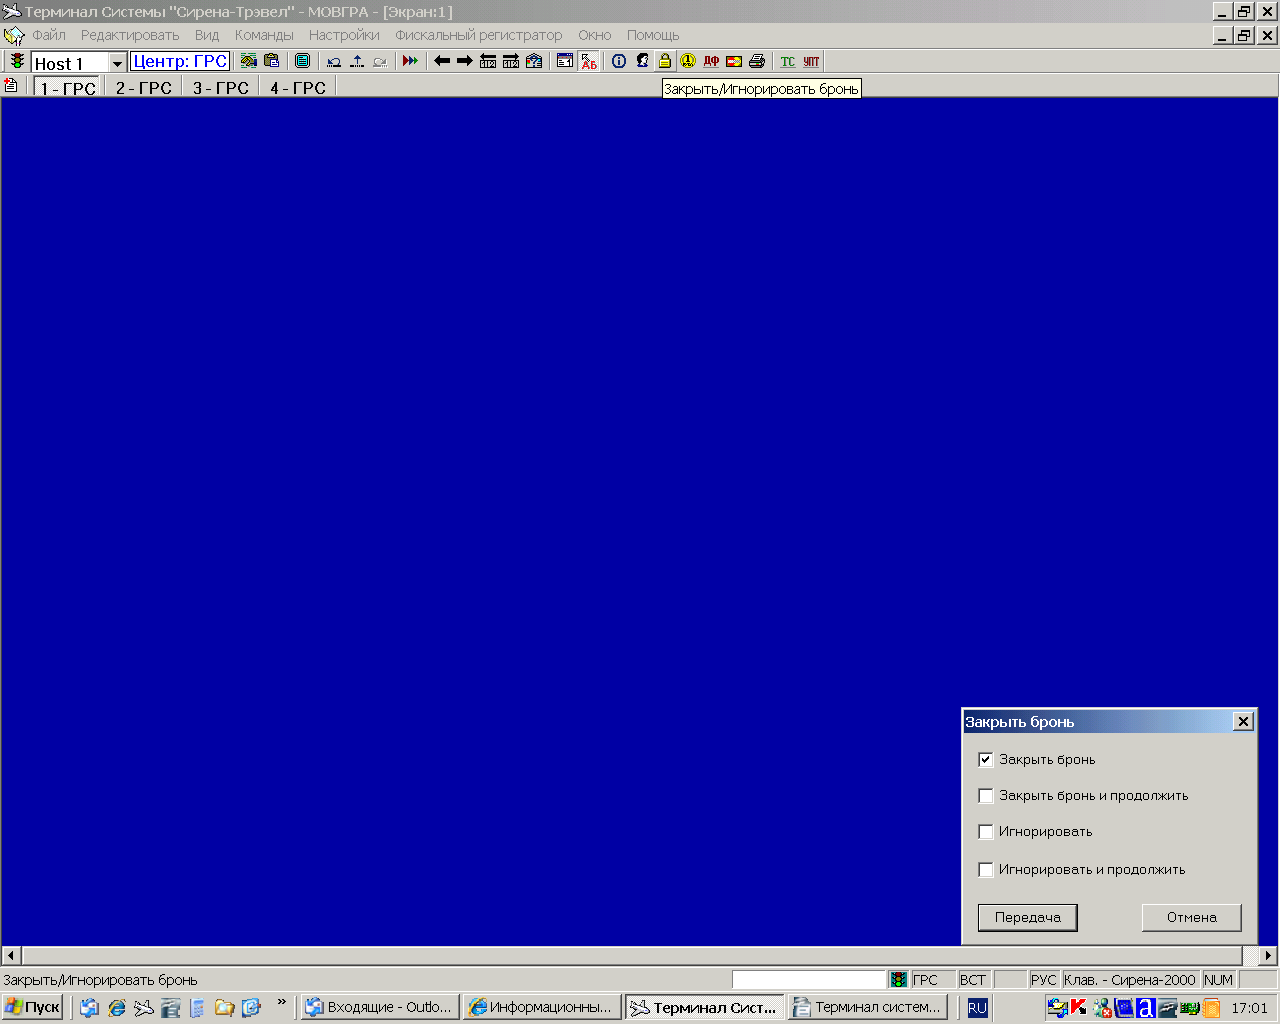
Task: Click the horizontal scrollbar right arrow
Action: click(x=1268, y=956)
